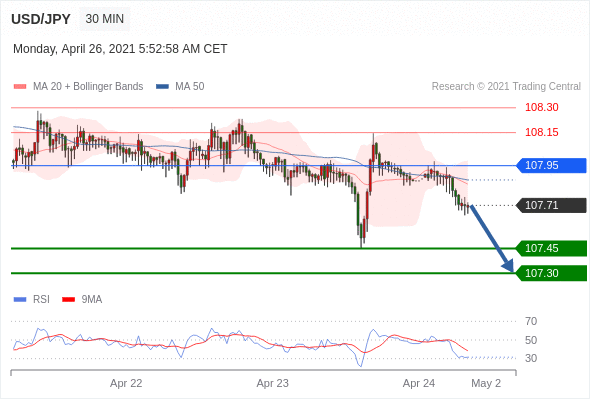This screenshot has height=400, width=590.
Task: Click the blue RSI legend swatch
Action: click(20, 300)
